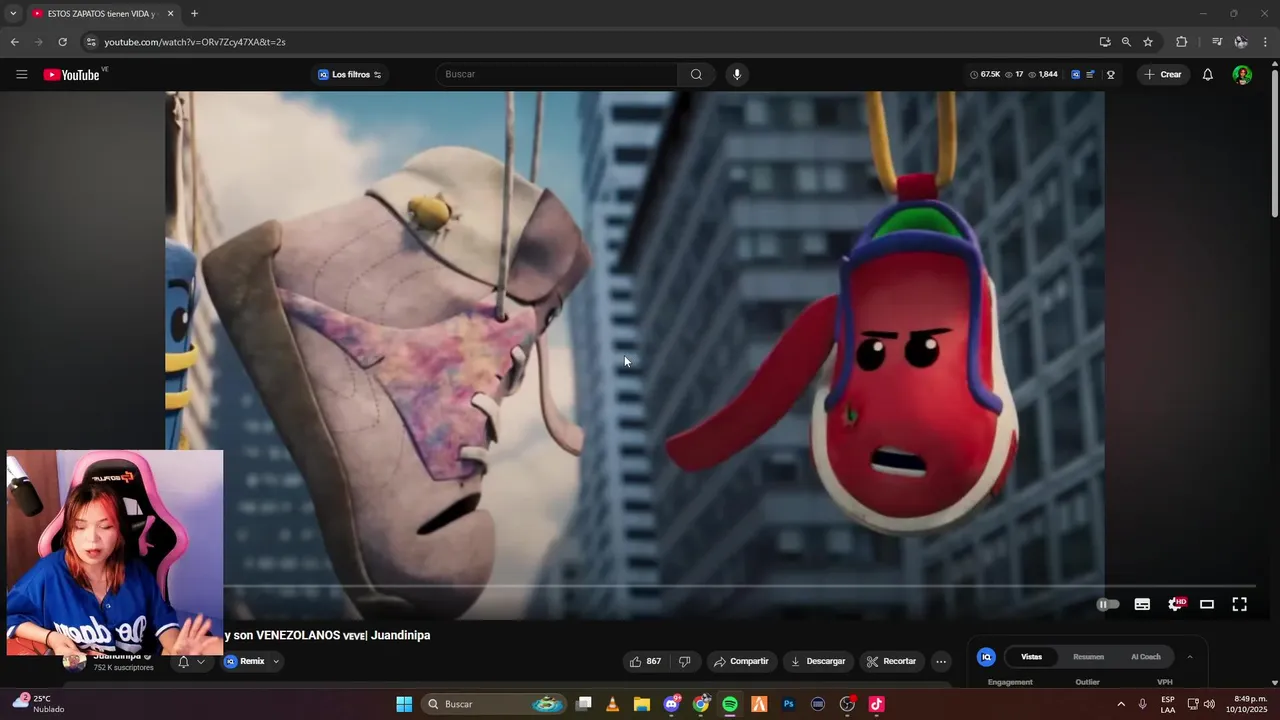
Task: Show hidden system tray icons
Action: (1120, 704)
